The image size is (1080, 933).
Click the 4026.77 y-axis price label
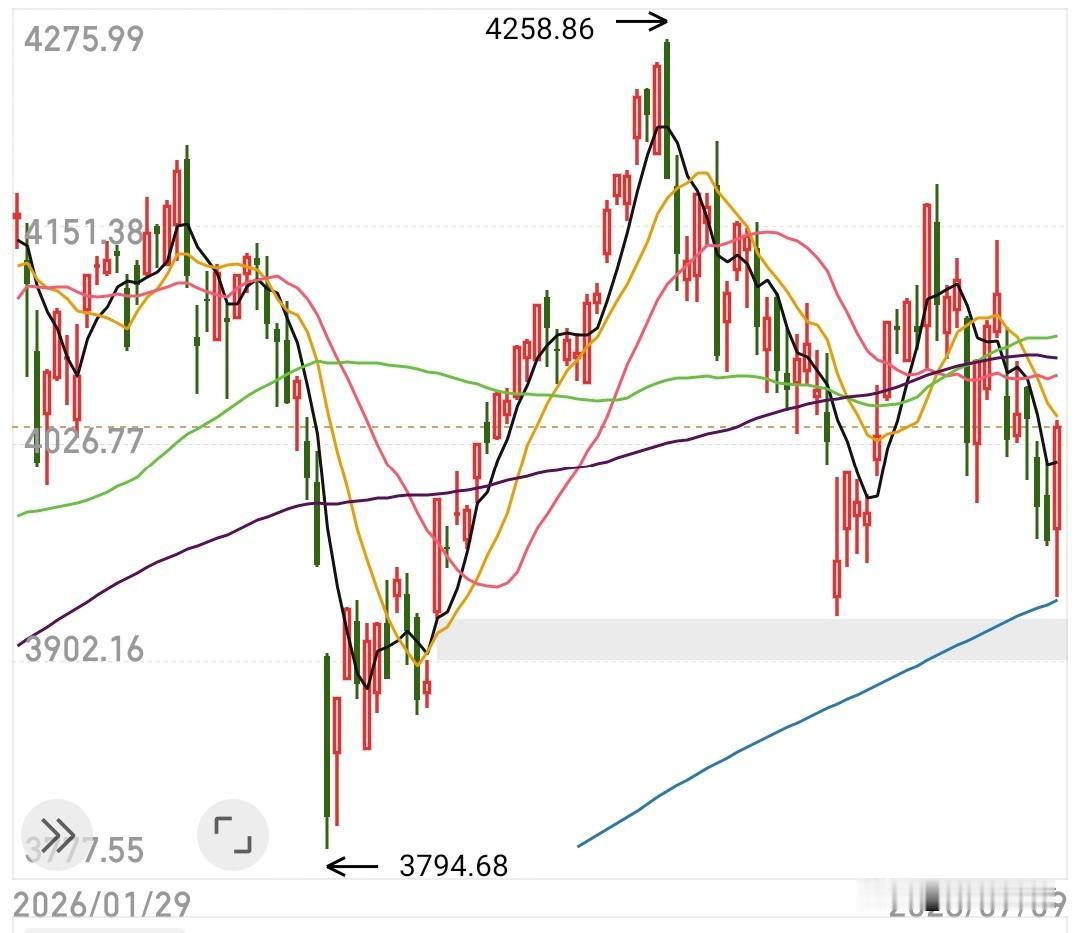point(84,441)
